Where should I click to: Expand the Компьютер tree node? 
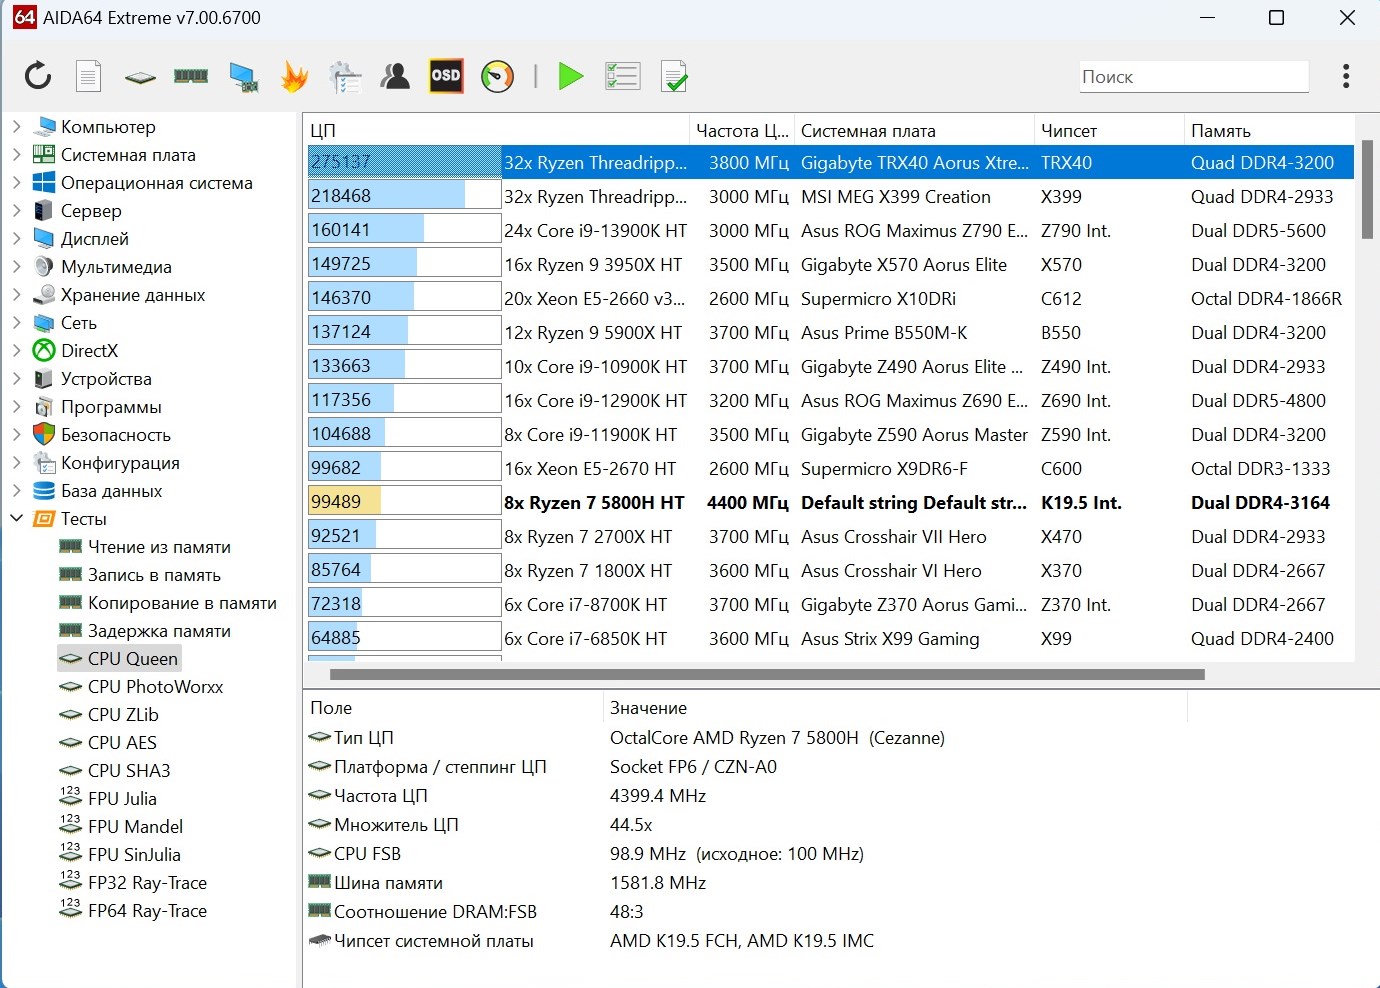(x=16, y=127)
